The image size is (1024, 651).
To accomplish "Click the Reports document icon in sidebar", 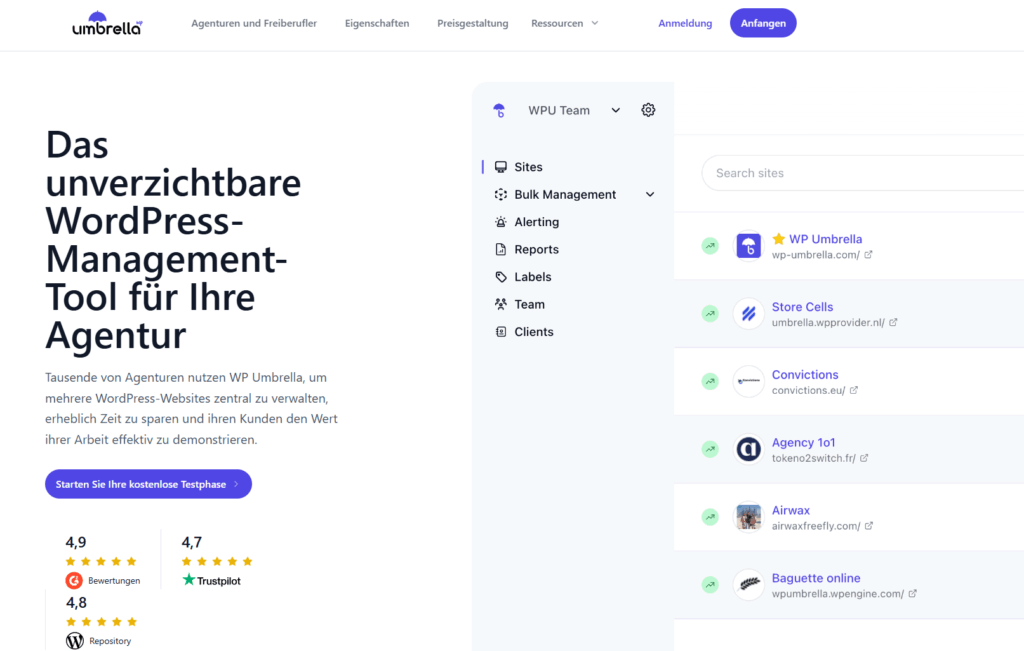I will tap(501, 250).
